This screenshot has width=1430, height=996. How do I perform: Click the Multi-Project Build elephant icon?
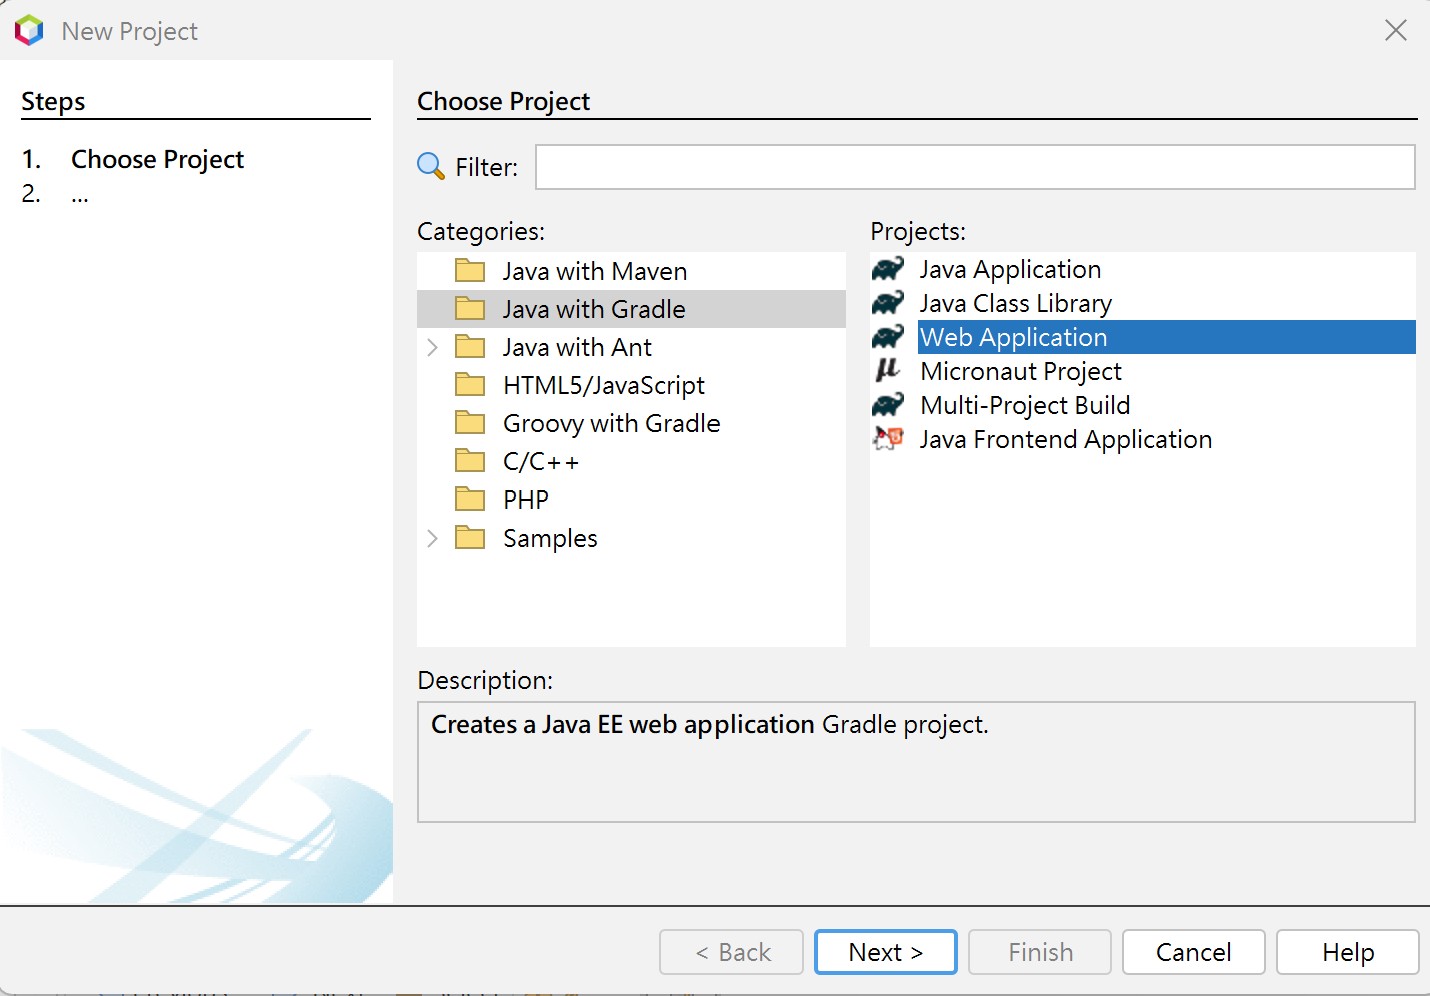[x=888, y=405]
